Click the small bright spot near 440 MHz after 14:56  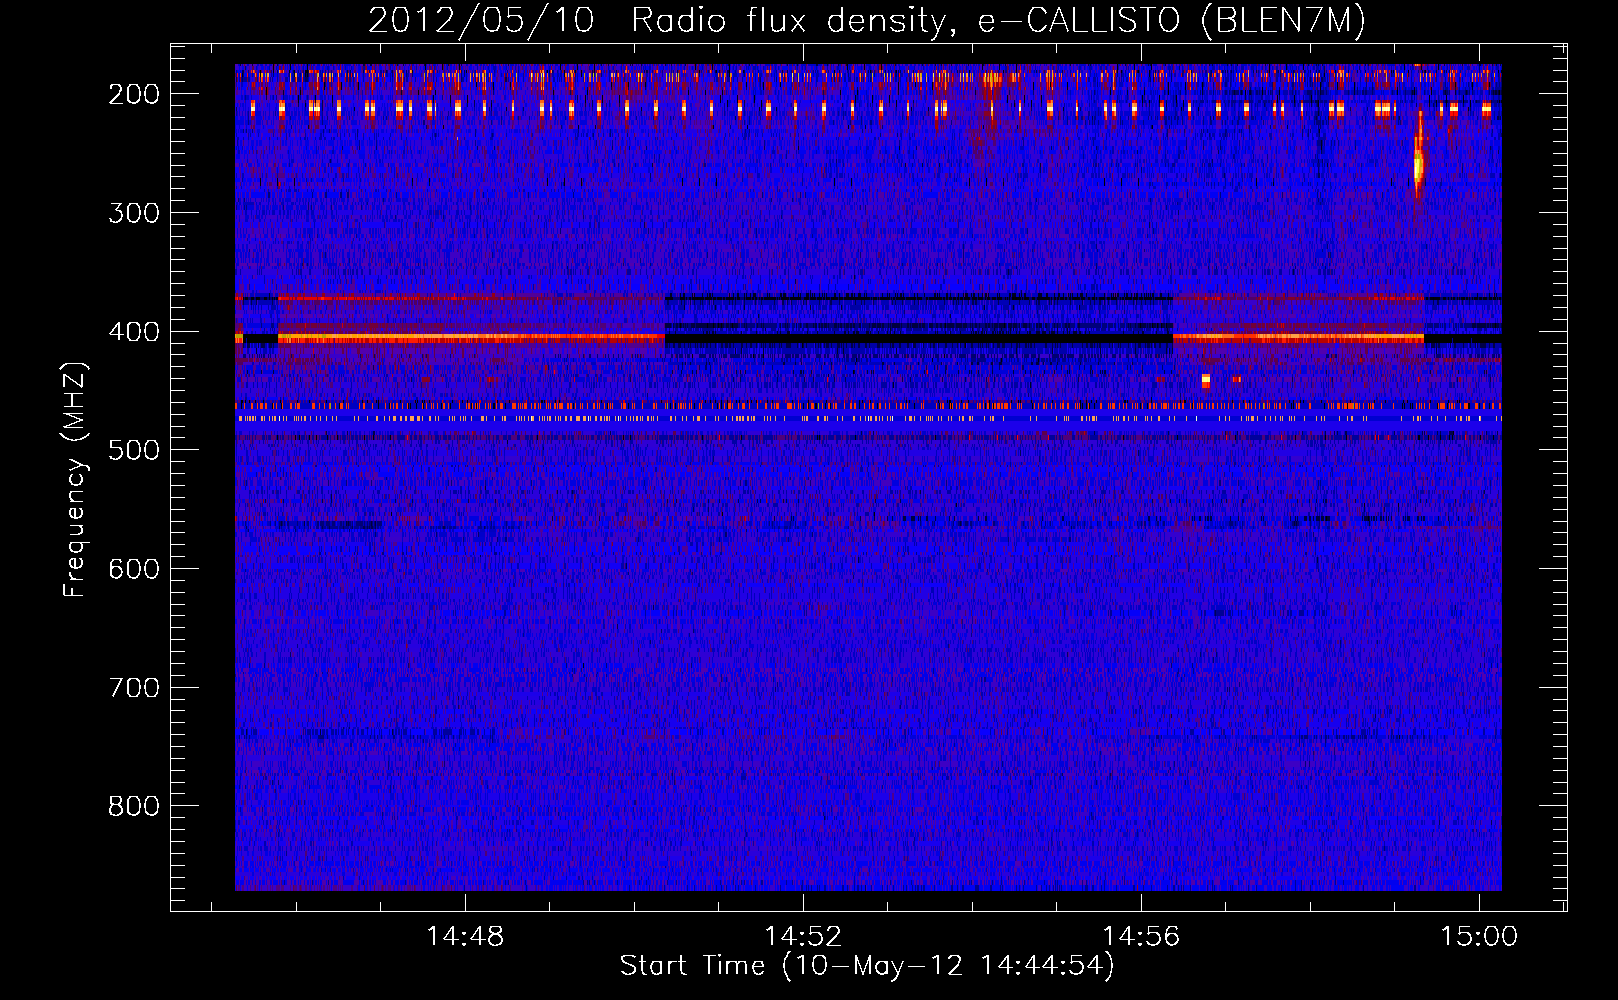pyautogui.click(x=1205, y=380)
